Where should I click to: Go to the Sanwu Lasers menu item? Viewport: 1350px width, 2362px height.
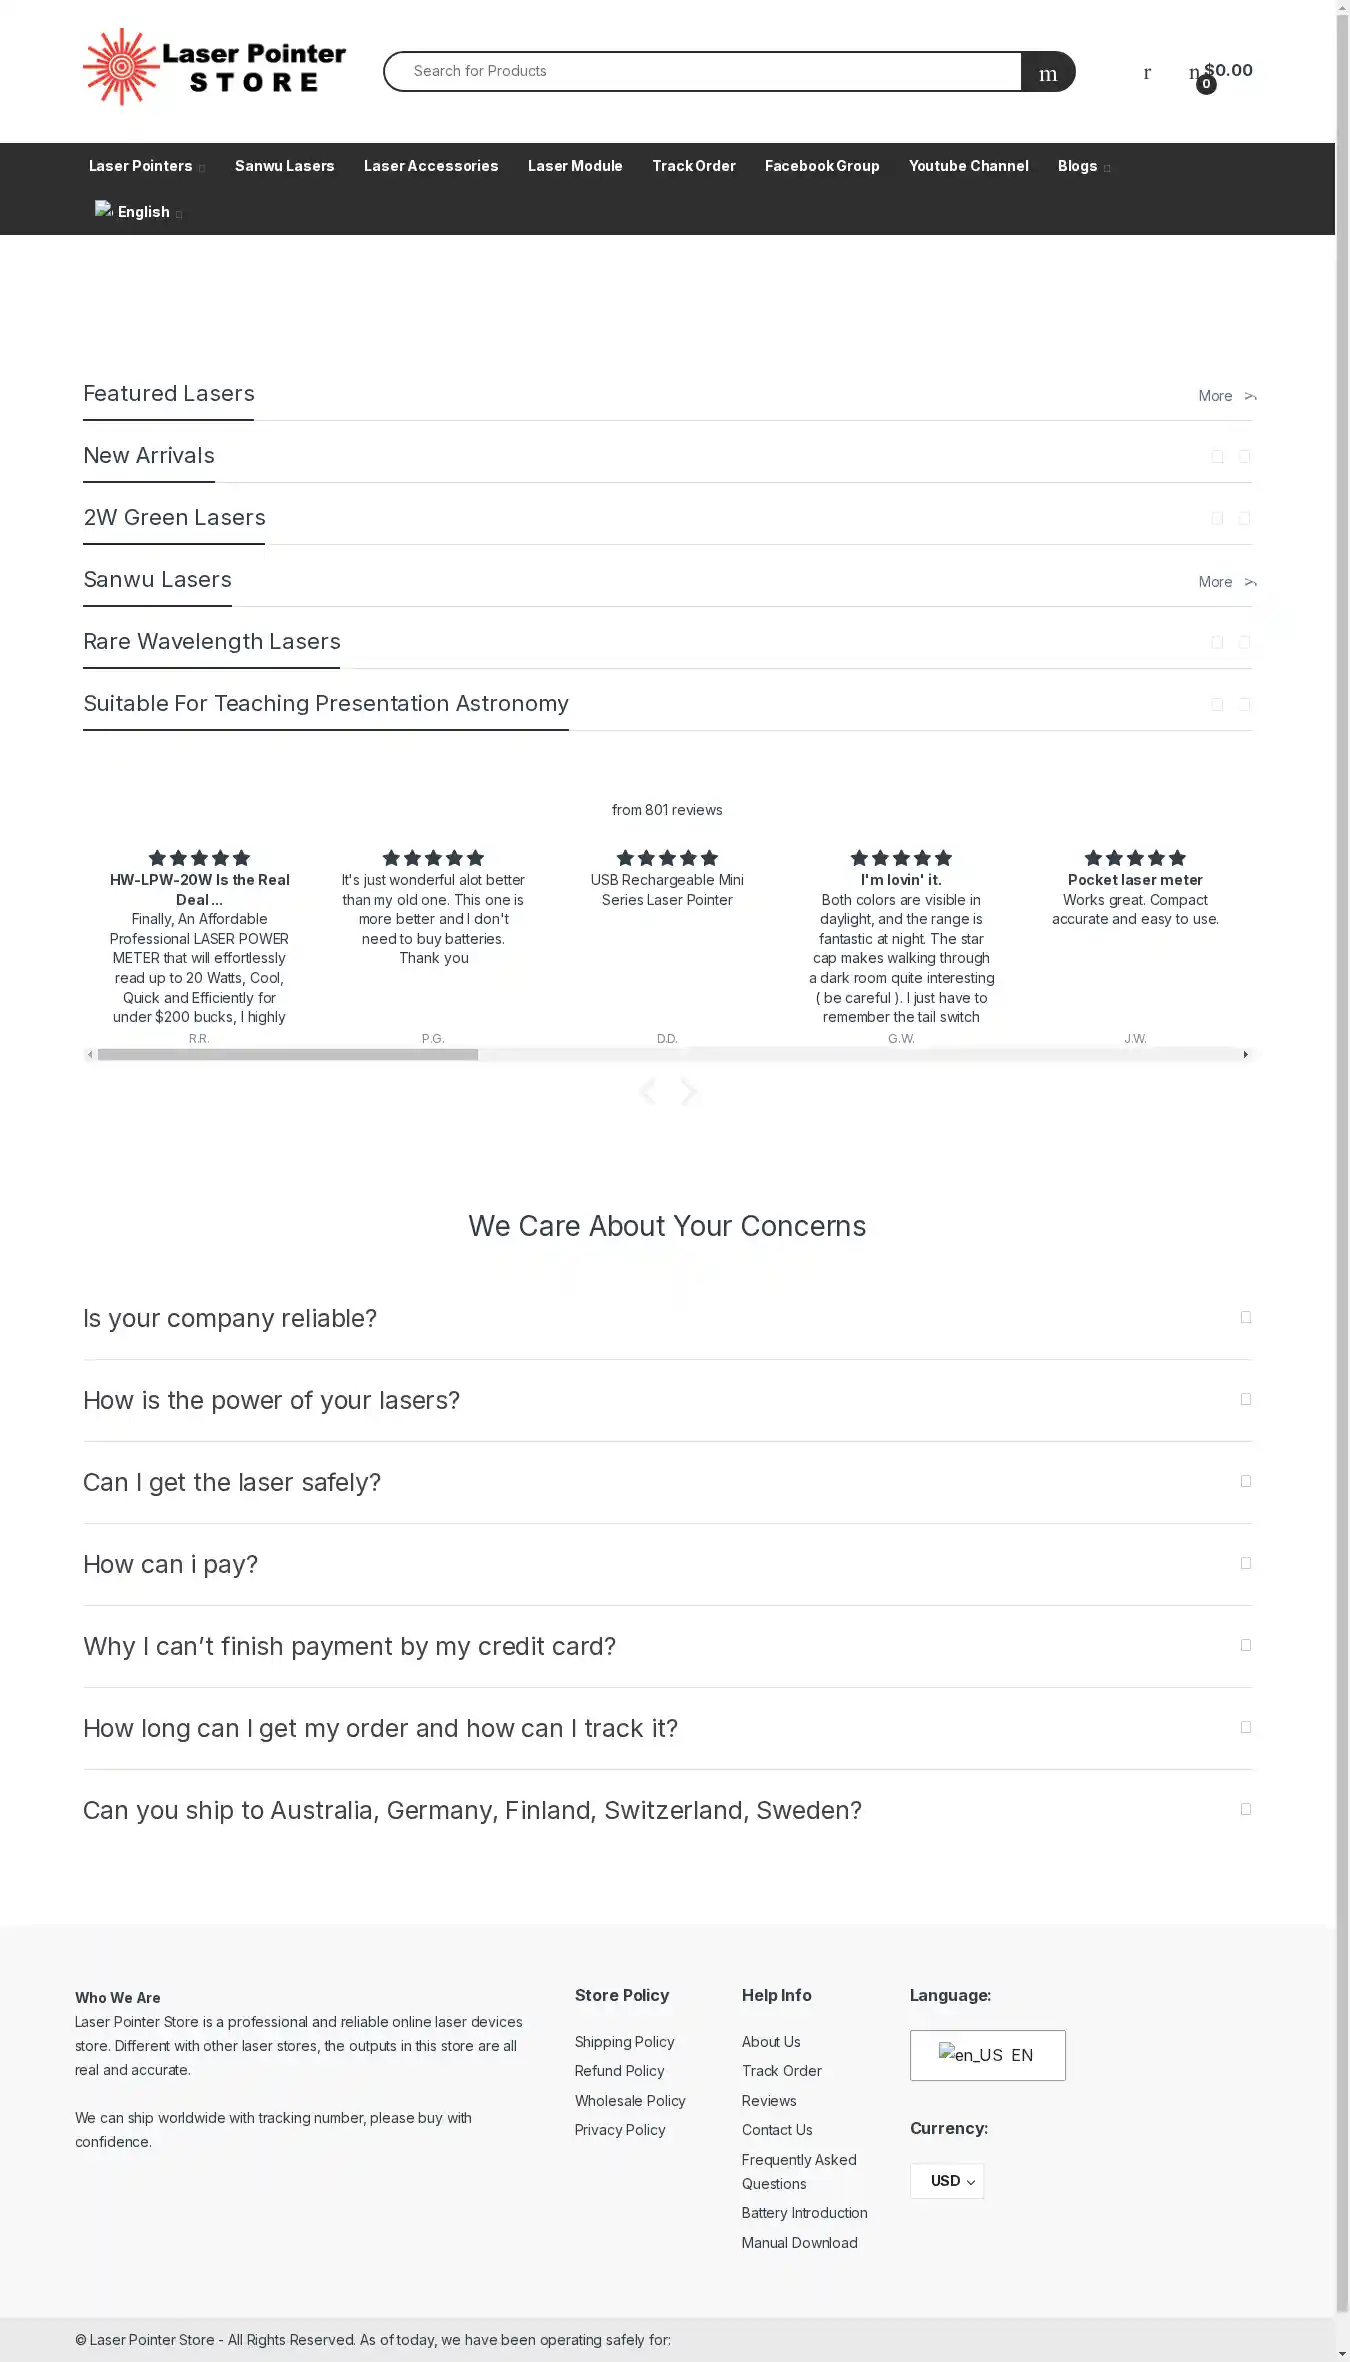pyautogui.click(x=285, y=166)
